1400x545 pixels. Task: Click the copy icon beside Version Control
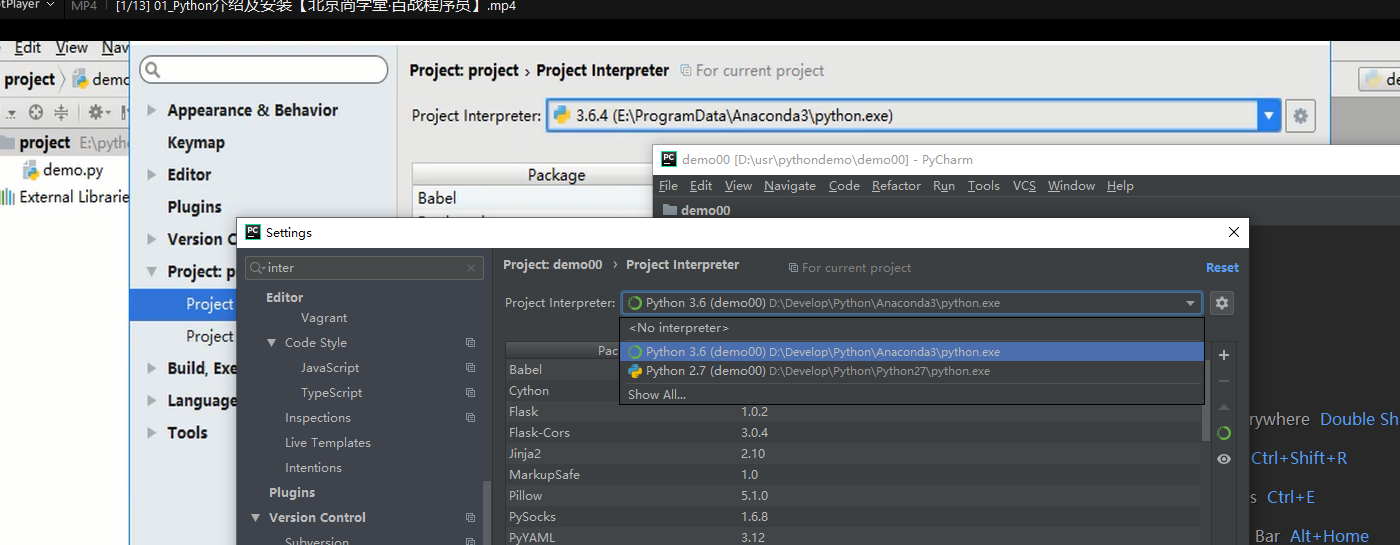pos(470,518)
